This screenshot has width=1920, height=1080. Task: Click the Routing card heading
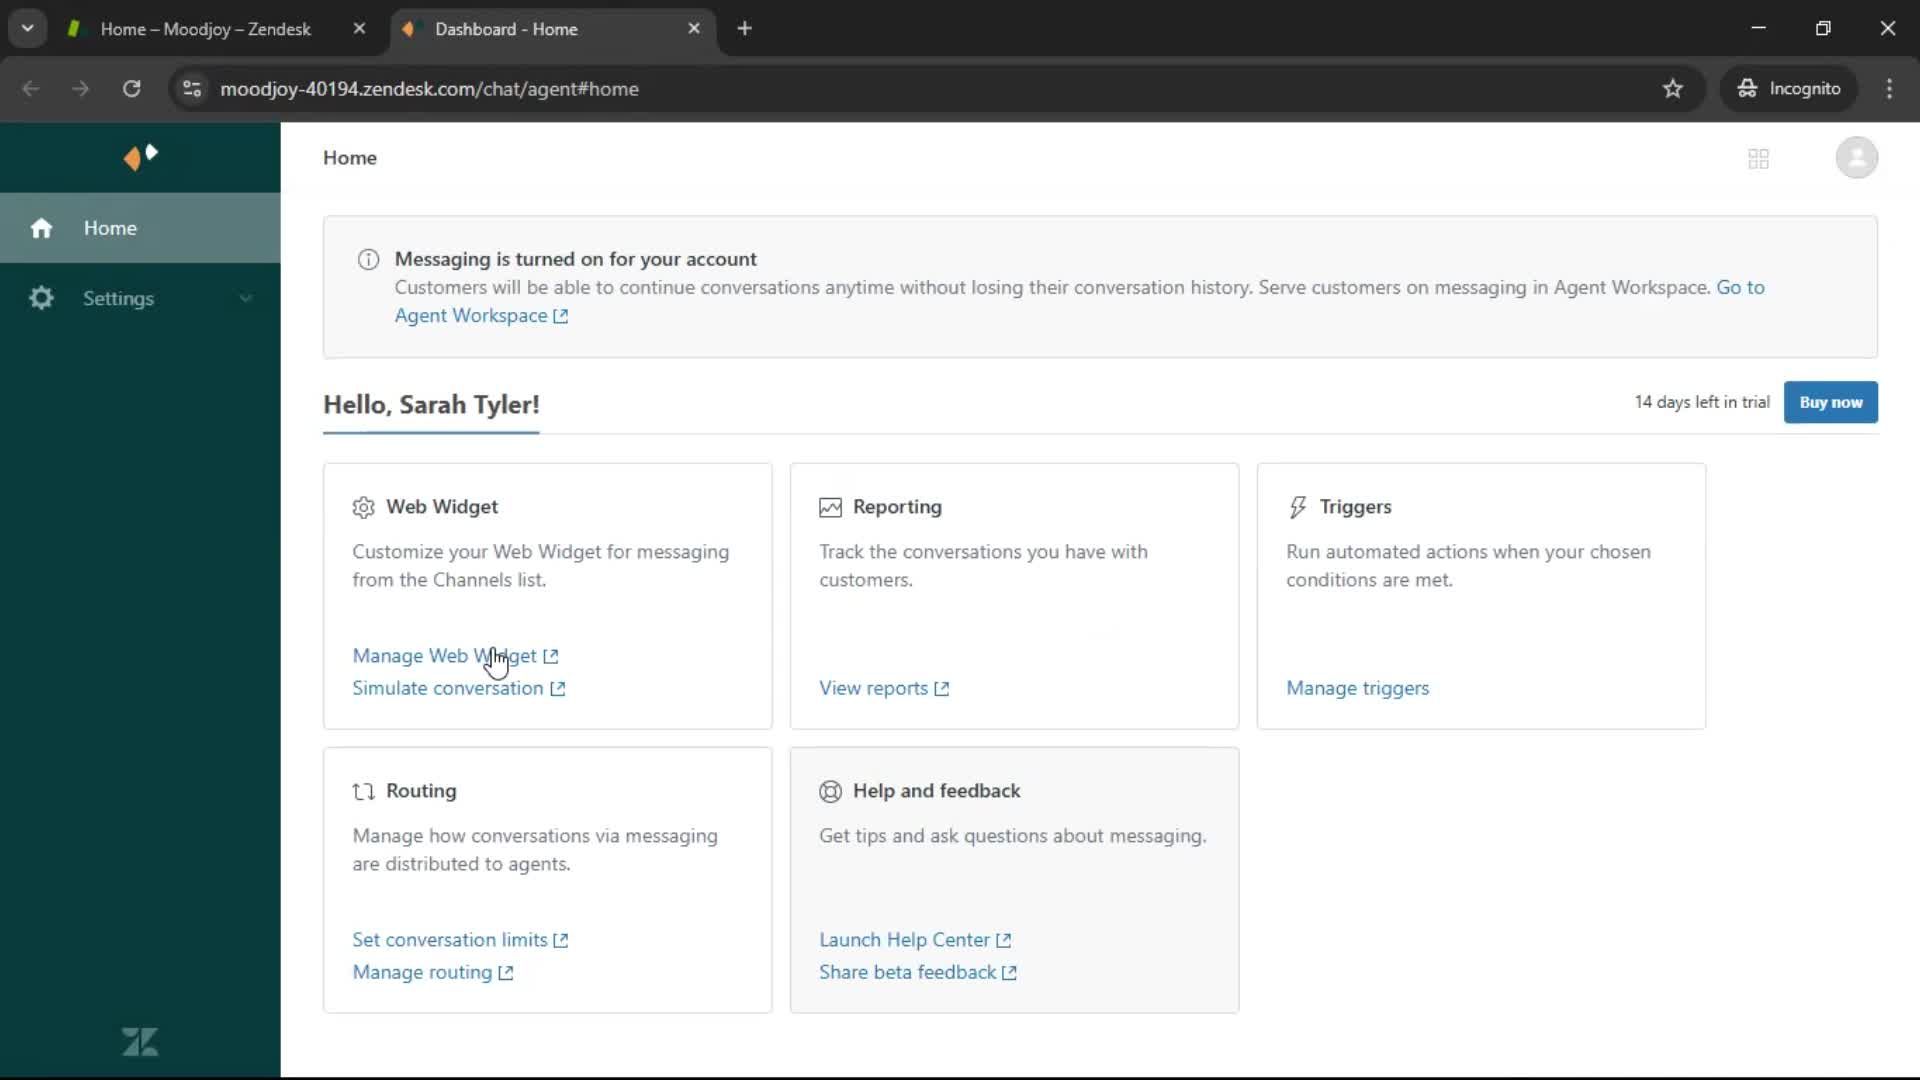[421, 791]
